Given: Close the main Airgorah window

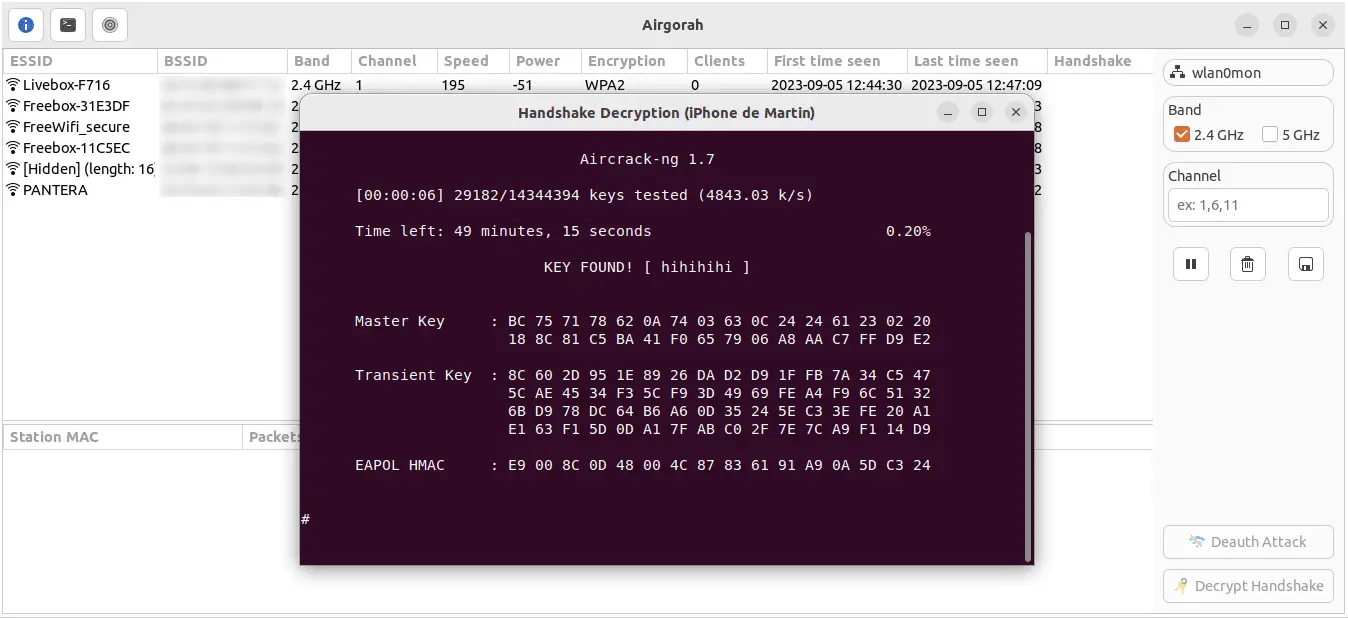Looking at the screenshot, I should [x=1324, y=25].
